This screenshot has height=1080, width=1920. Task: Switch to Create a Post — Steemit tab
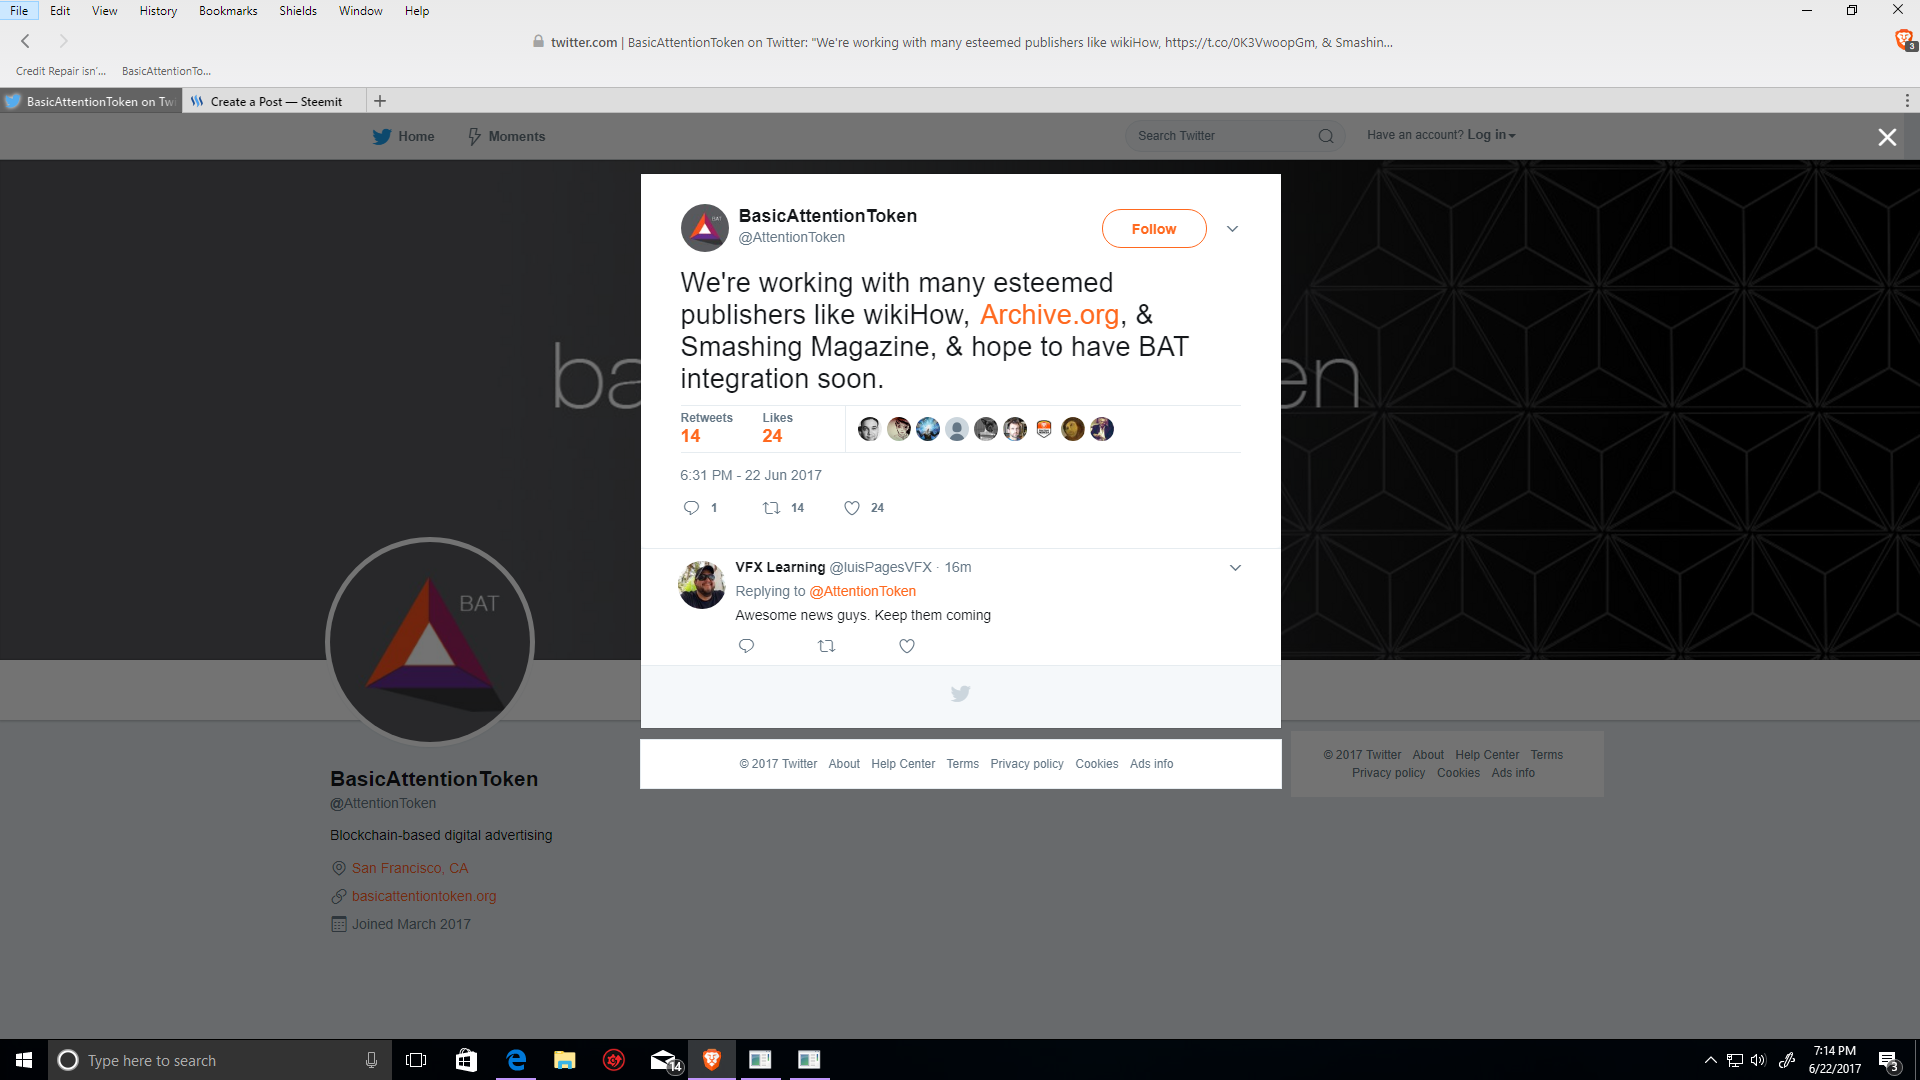(x=275, y=102)
